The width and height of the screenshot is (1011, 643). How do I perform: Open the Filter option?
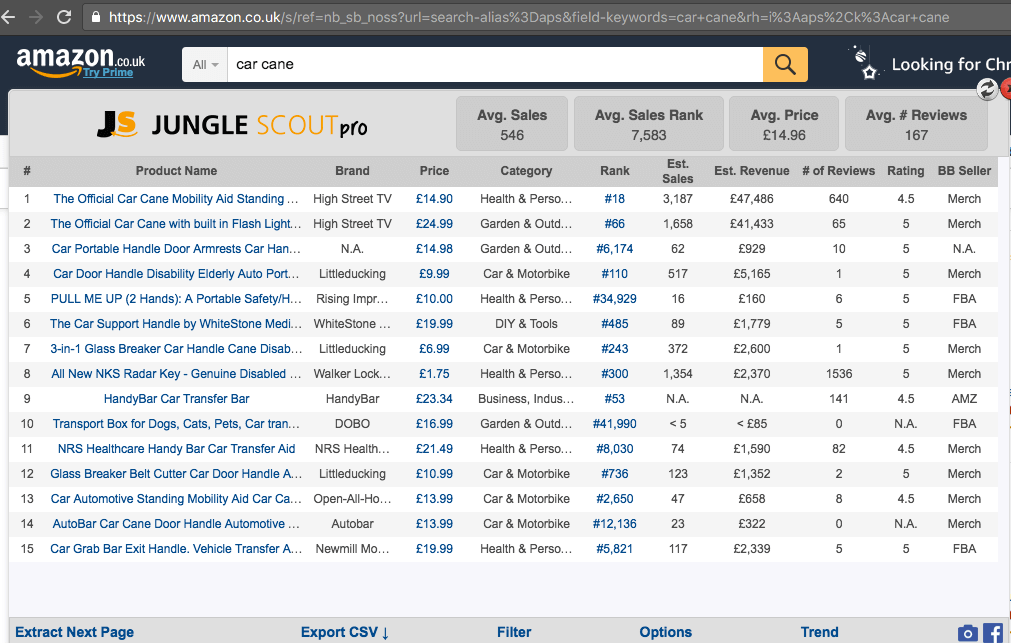click(x=514, y=632)
